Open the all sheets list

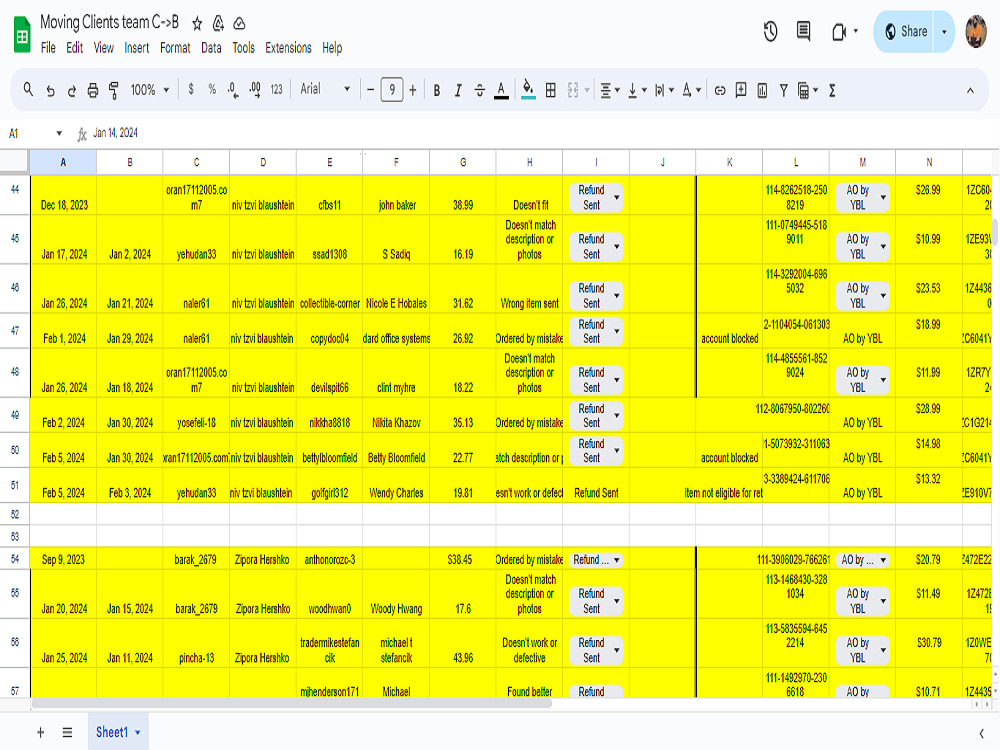coord(67,732)
